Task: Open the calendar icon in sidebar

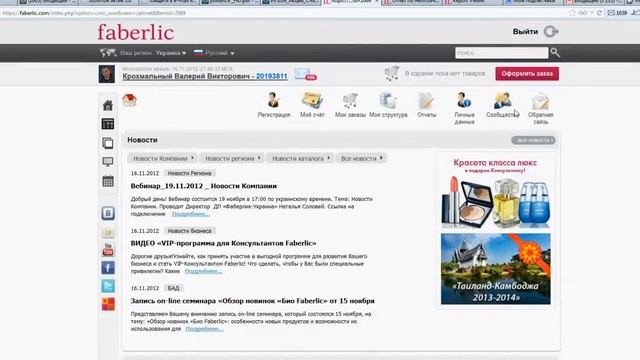Action: [x=108, y=181]
